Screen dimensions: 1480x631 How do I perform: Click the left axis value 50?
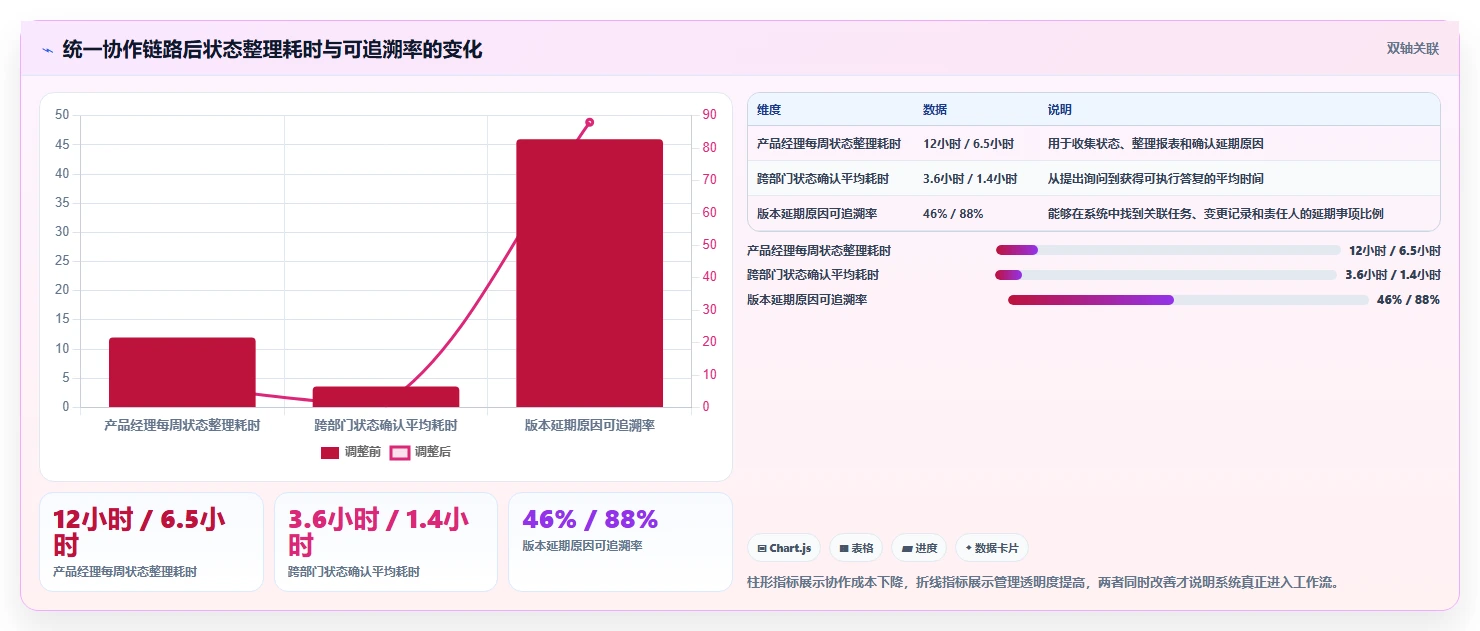coord(62,115)
